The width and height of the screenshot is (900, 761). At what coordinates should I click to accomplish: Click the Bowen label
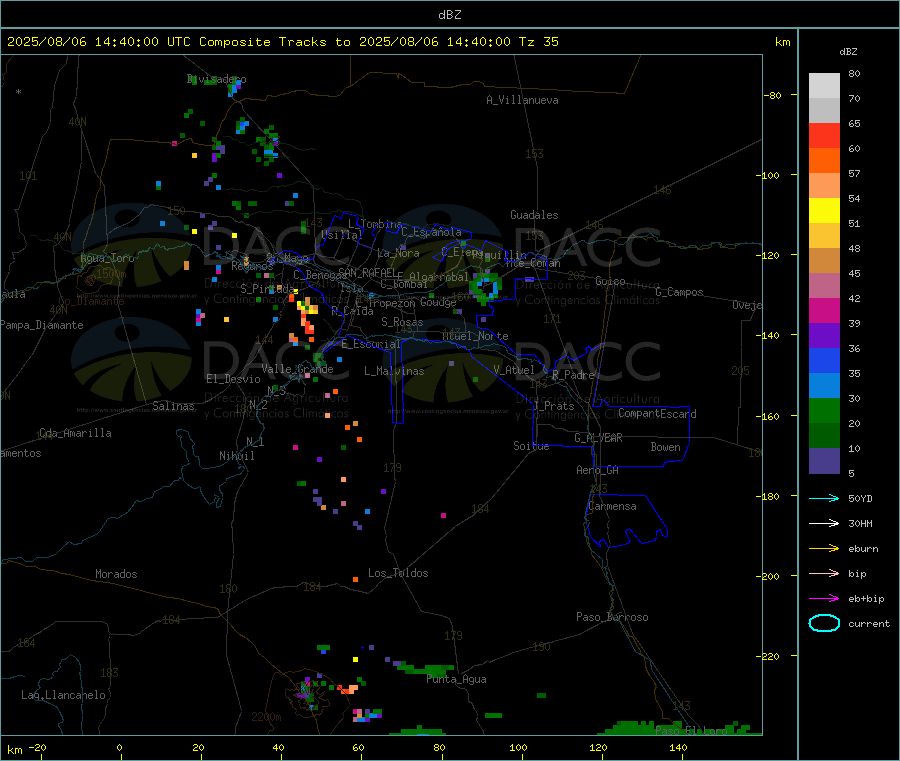point(665,447)
